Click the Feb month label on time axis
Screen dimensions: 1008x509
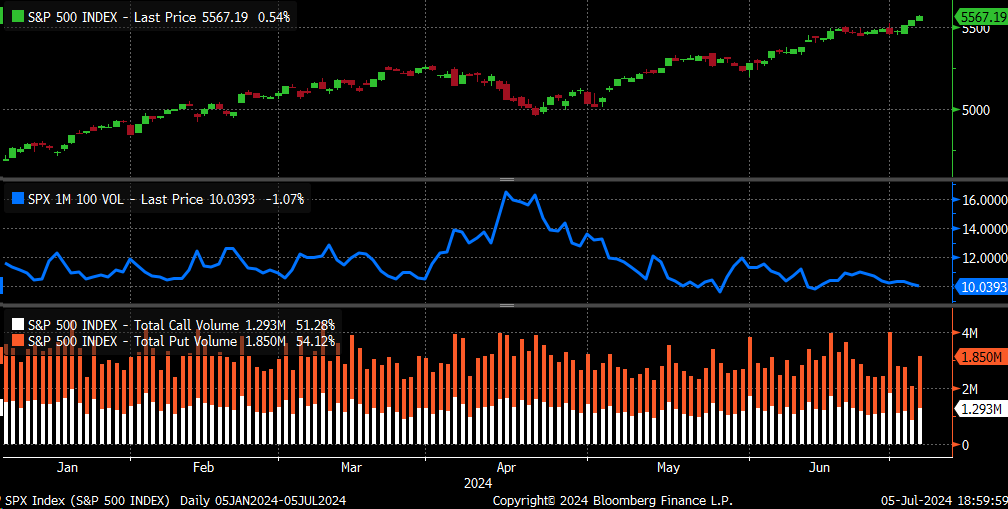pos(203,467)
